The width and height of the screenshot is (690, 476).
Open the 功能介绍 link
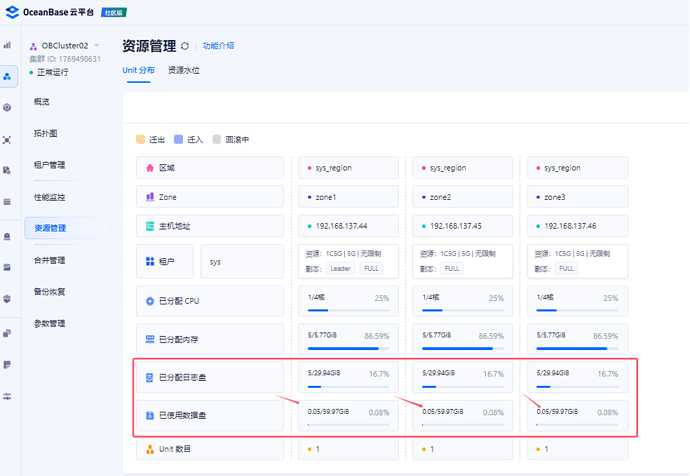pyautogui.click(x=218, y=46)
